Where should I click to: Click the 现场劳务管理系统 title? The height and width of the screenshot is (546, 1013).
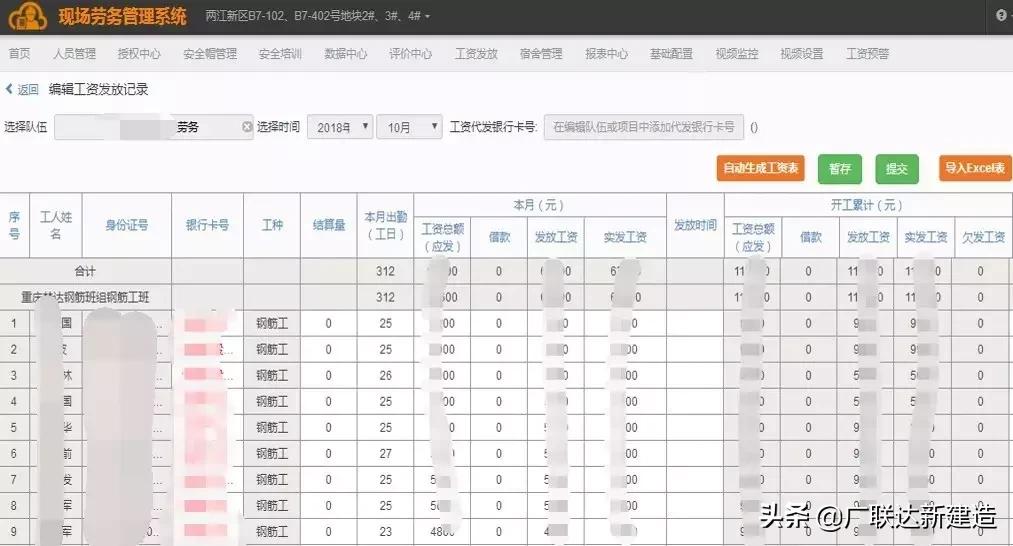click(x=122, y=16)
